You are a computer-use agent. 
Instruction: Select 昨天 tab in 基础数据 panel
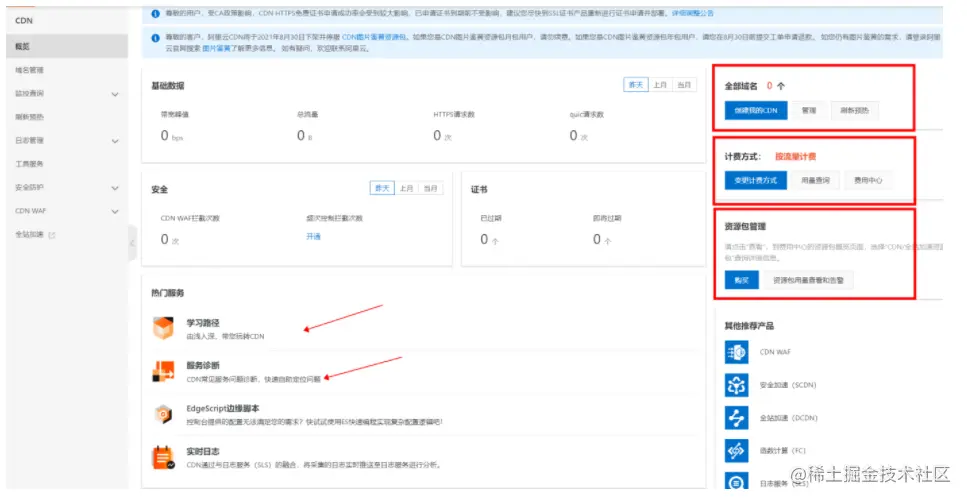[x=636, y=85]
